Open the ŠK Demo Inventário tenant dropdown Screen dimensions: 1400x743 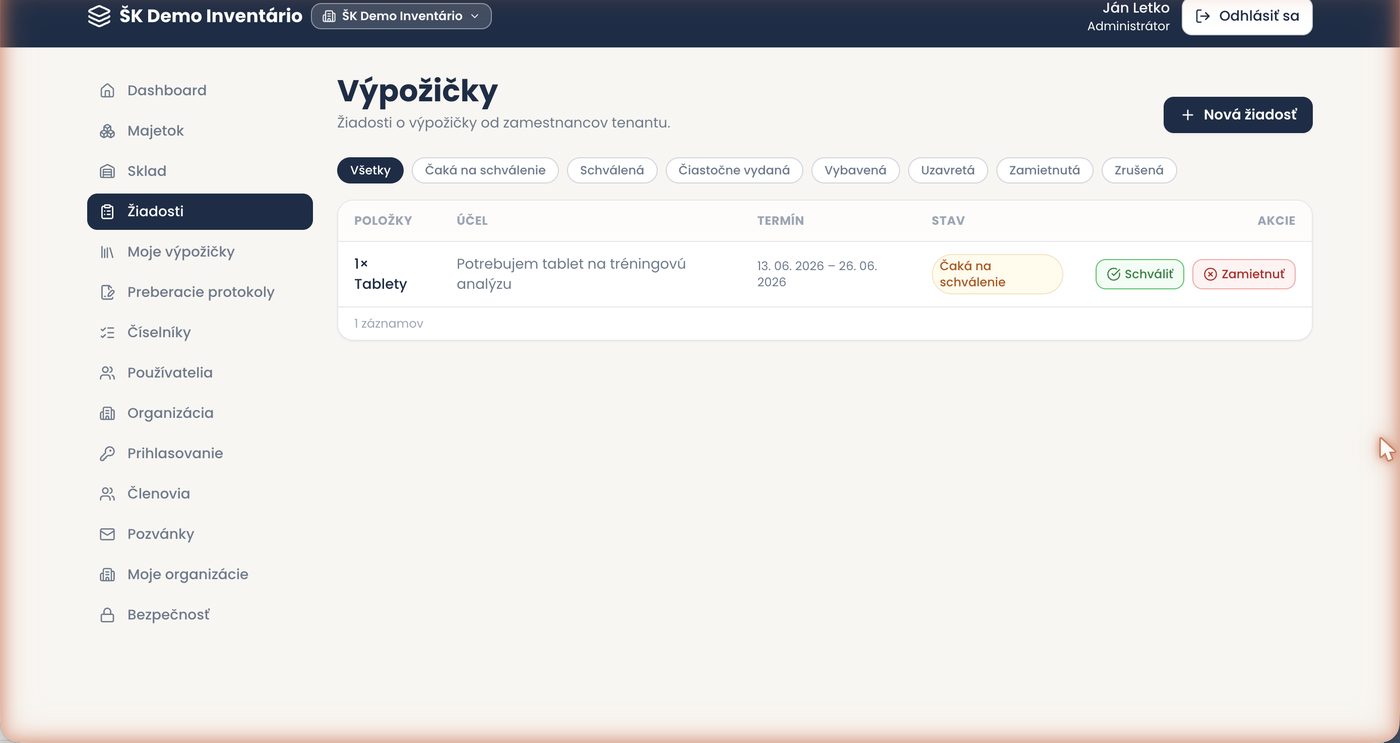point(401,16)
